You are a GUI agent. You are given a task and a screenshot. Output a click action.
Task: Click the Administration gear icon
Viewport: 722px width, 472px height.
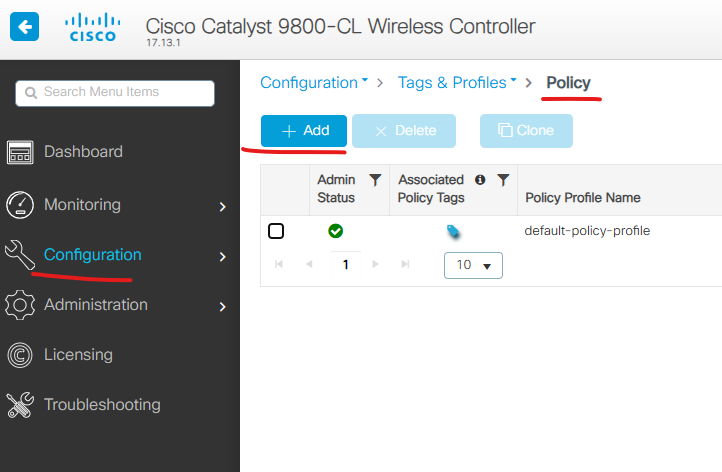pos(20,305)
